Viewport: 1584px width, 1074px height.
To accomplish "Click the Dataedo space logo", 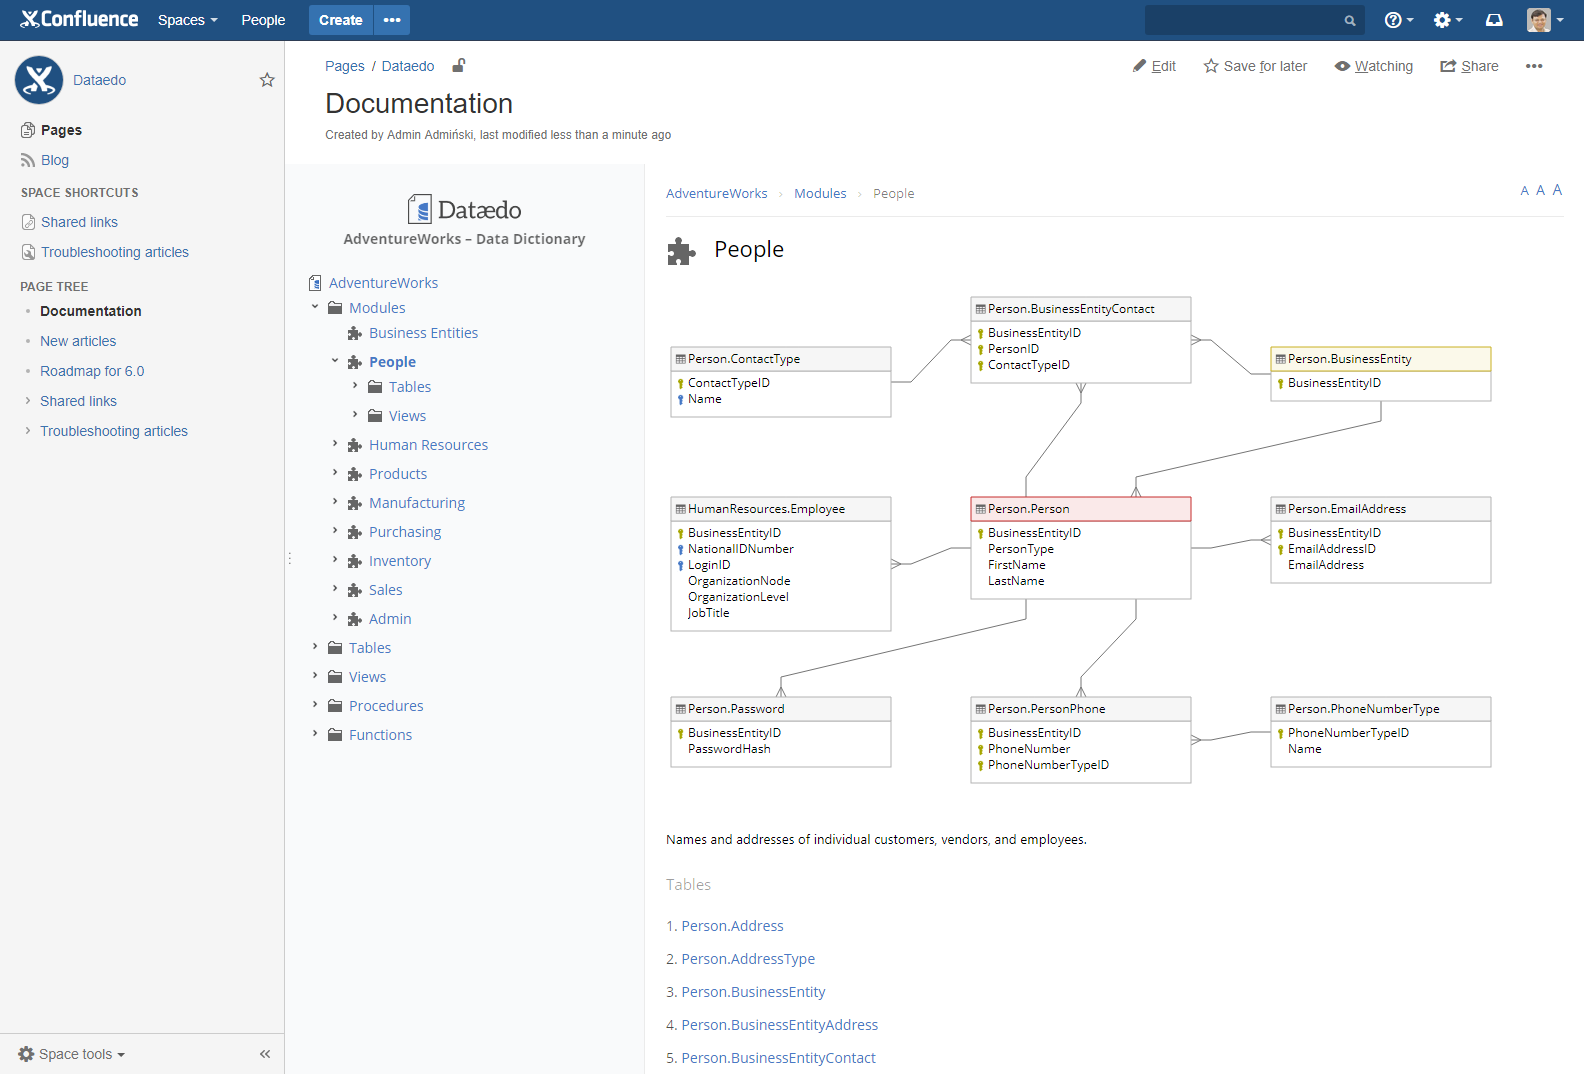I will pos(39,80).
